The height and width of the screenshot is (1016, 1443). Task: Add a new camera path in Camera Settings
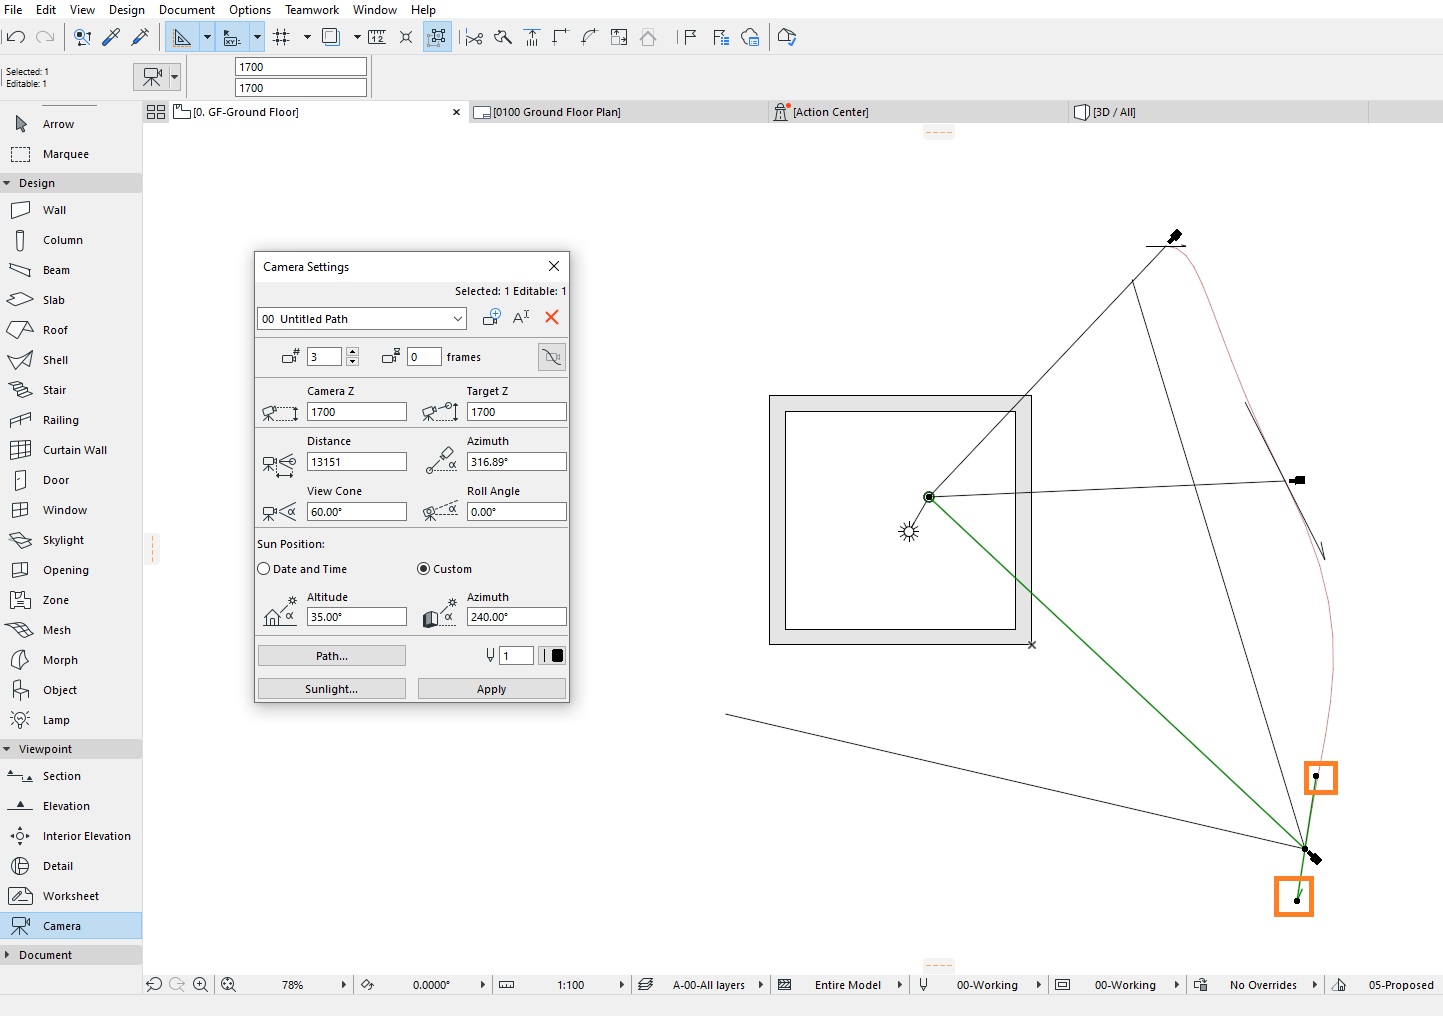coord(492,317)
